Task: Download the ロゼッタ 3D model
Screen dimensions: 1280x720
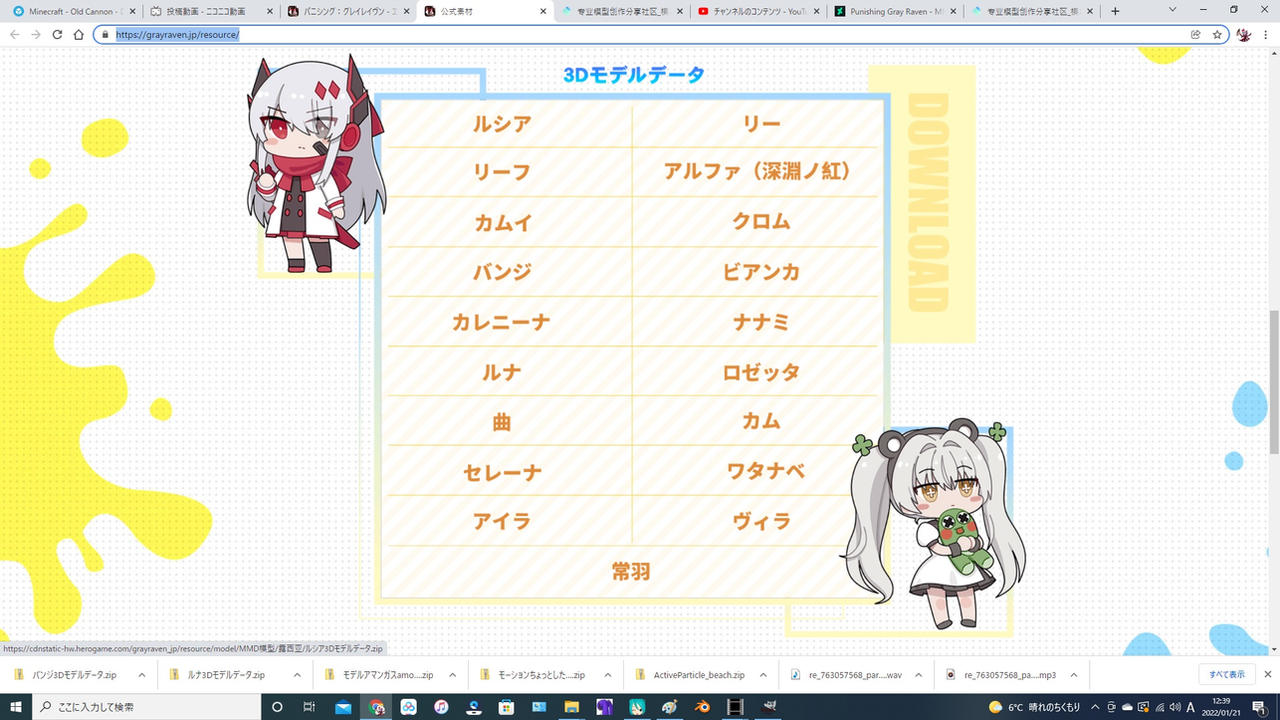Action: click(761, 372)
